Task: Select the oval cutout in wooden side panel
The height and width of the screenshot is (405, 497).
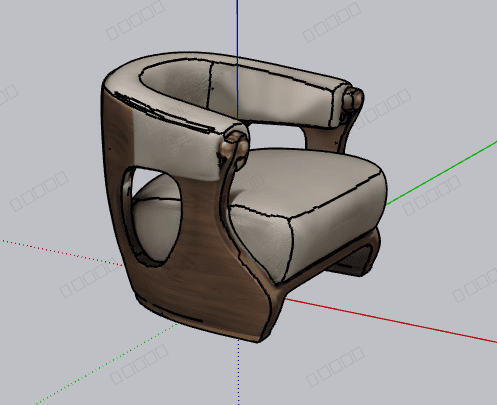Action: tap(153, 217)
